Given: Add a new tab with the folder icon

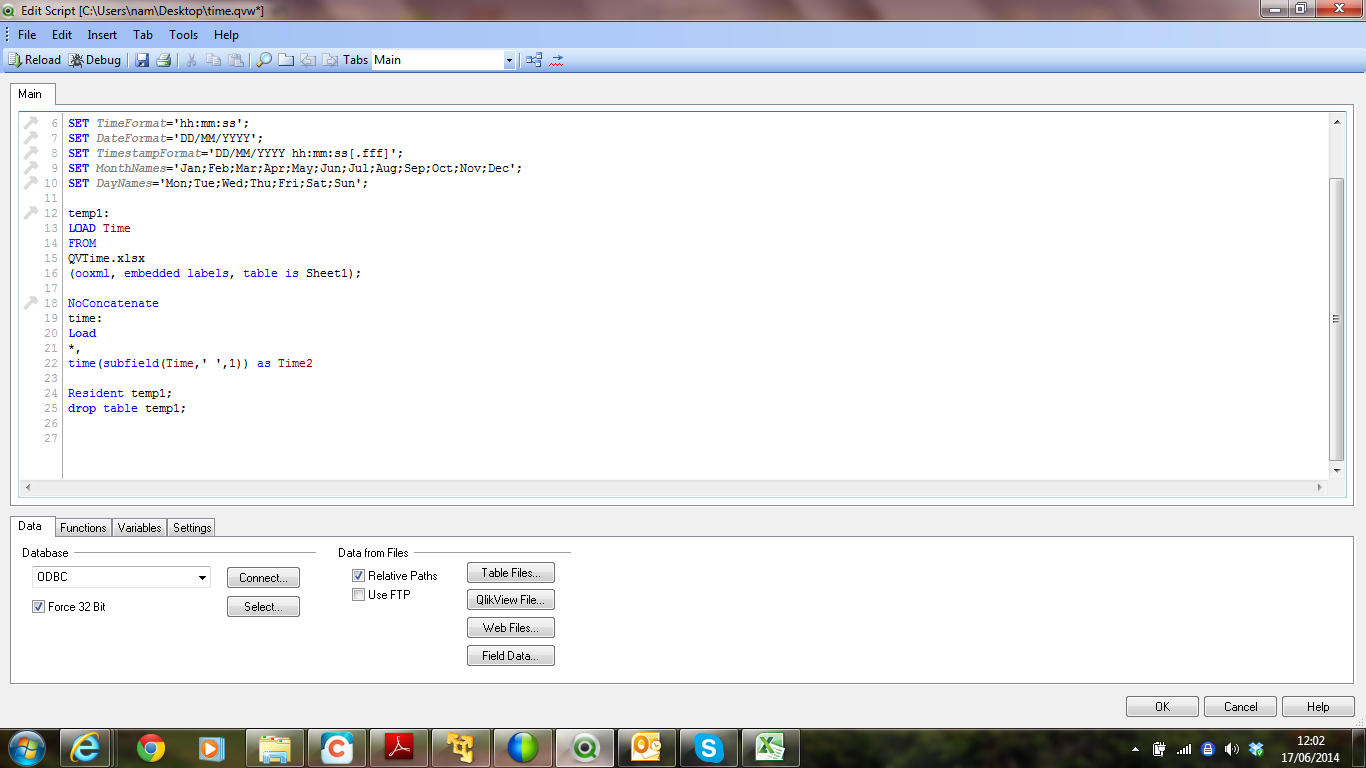Looking at the screenshot, I should pos(286,60).
